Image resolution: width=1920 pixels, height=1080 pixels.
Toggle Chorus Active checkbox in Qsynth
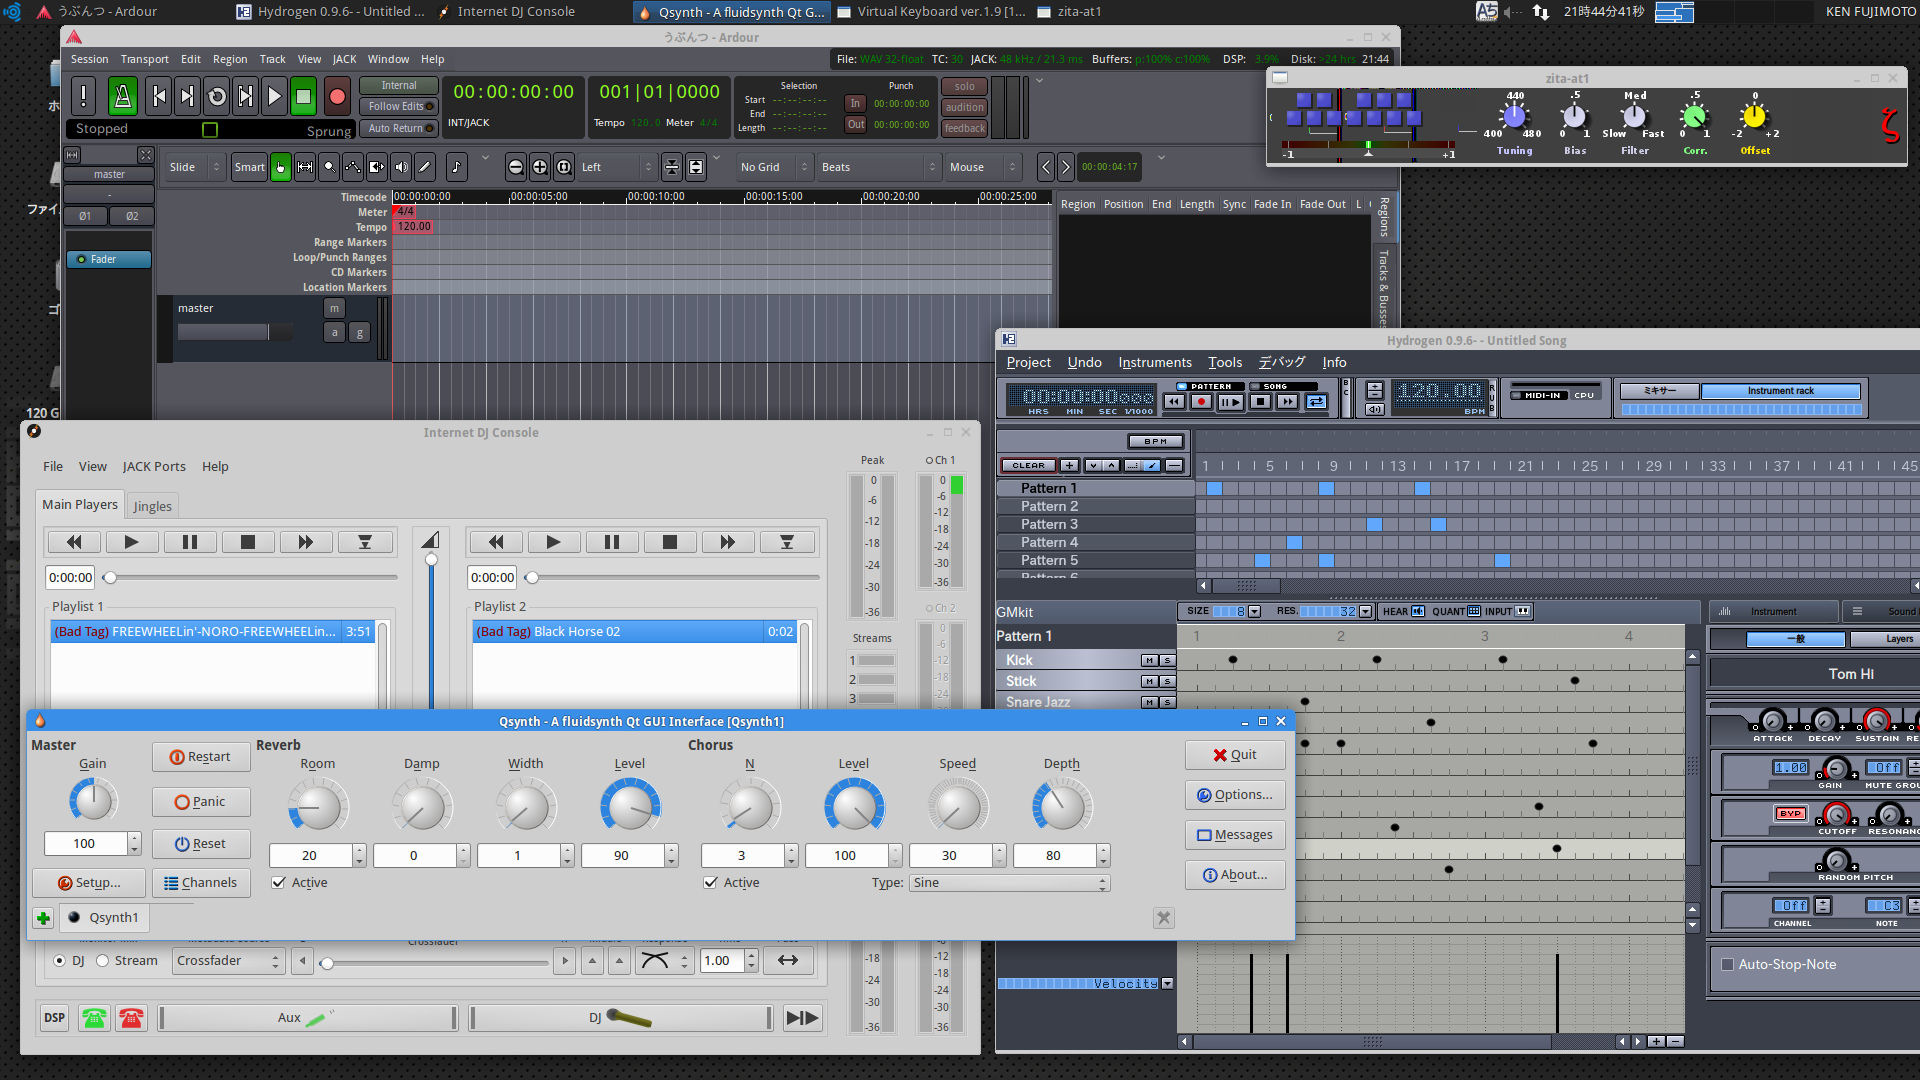click(x=711, y=883)
